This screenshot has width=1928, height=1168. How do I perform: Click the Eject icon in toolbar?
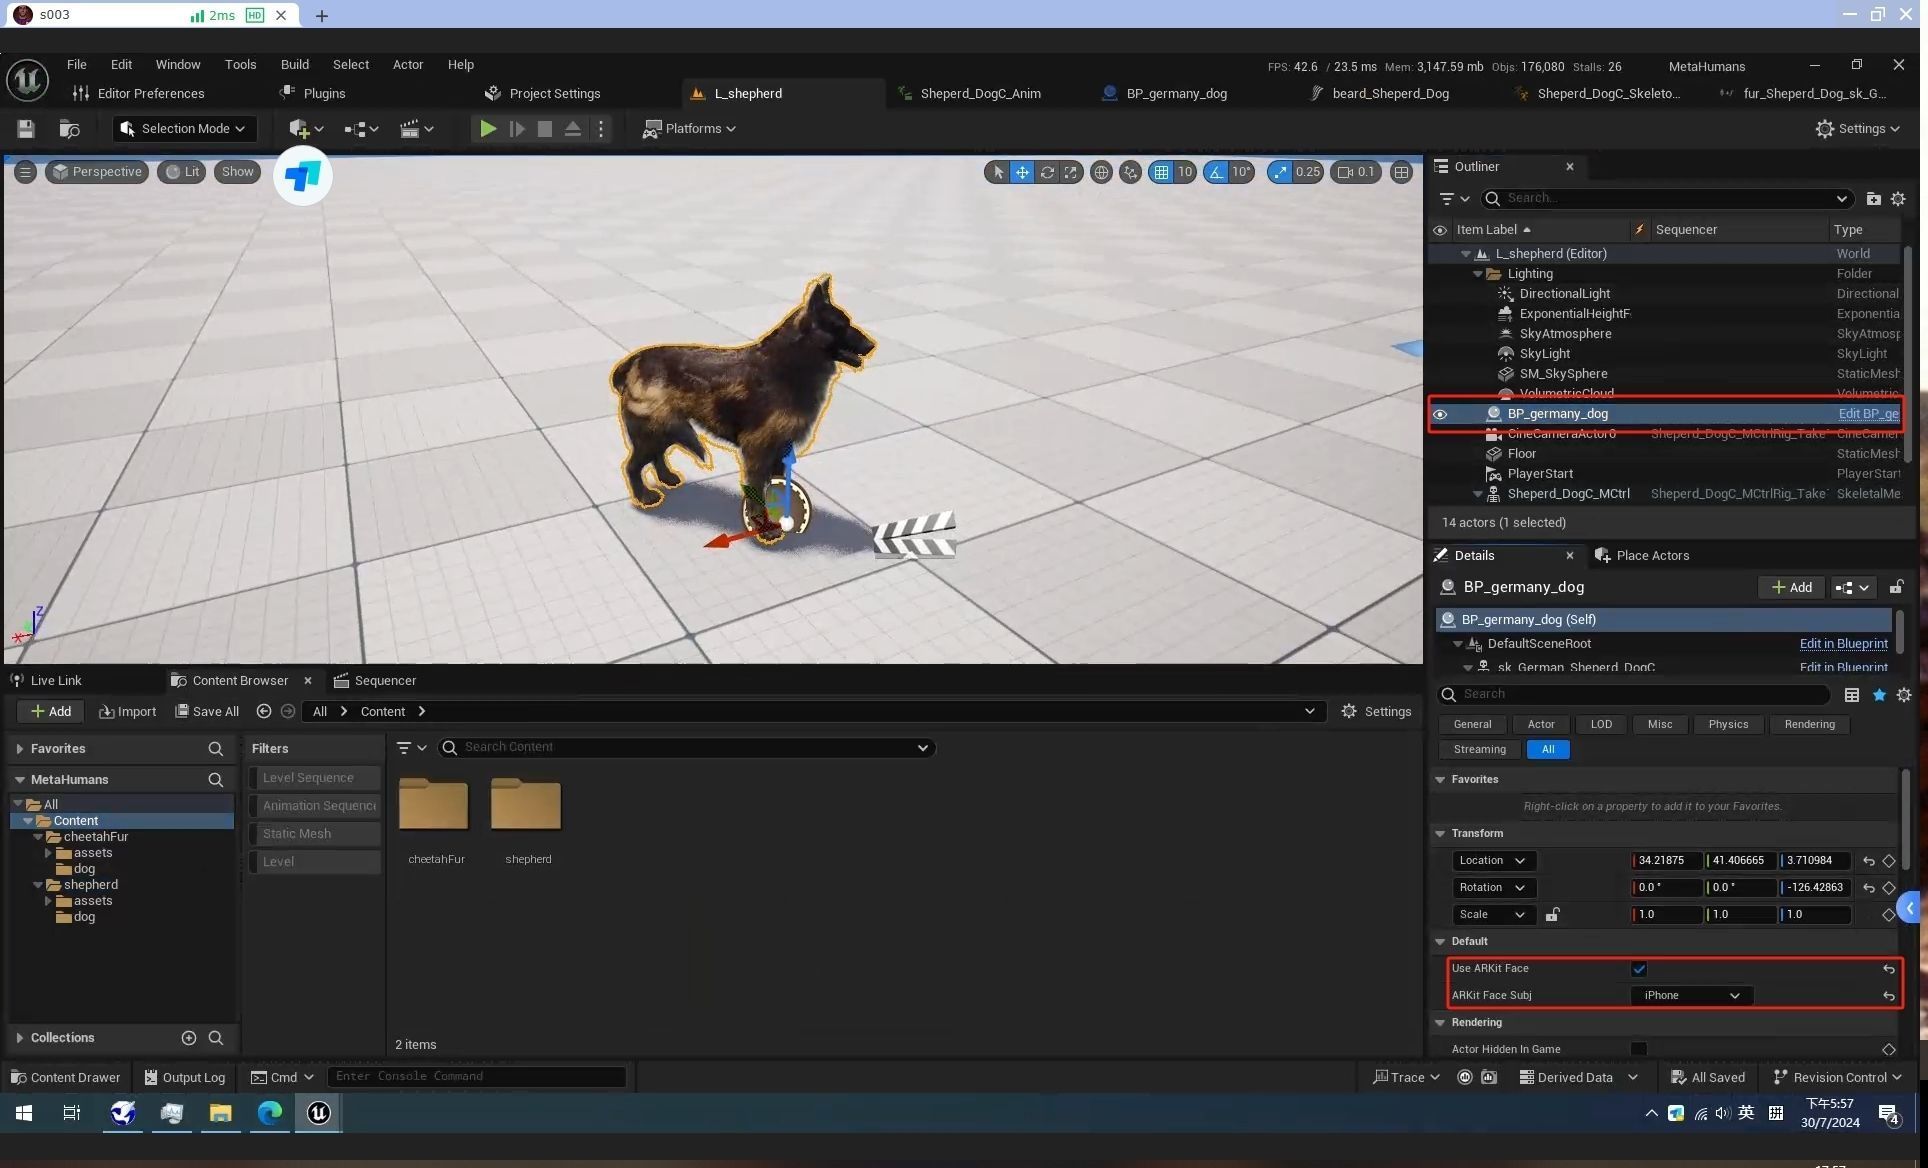pos(573,129)
